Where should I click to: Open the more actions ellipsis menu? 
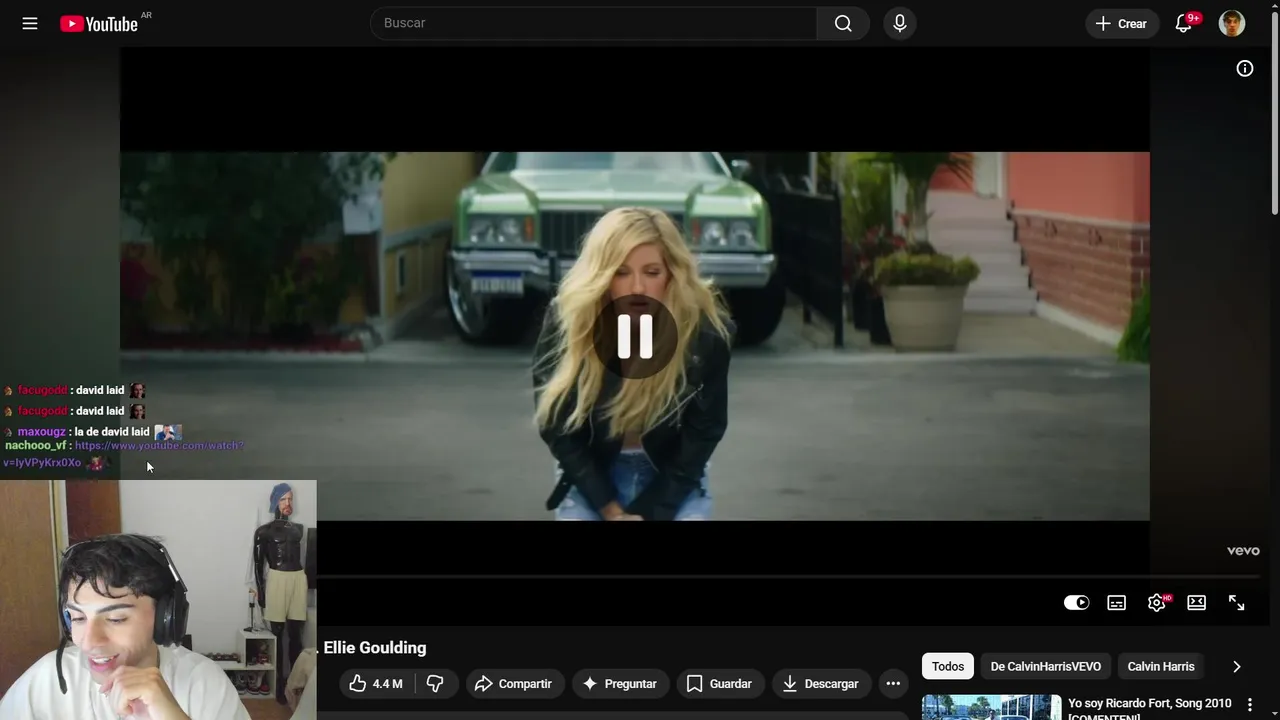point(893,684)
